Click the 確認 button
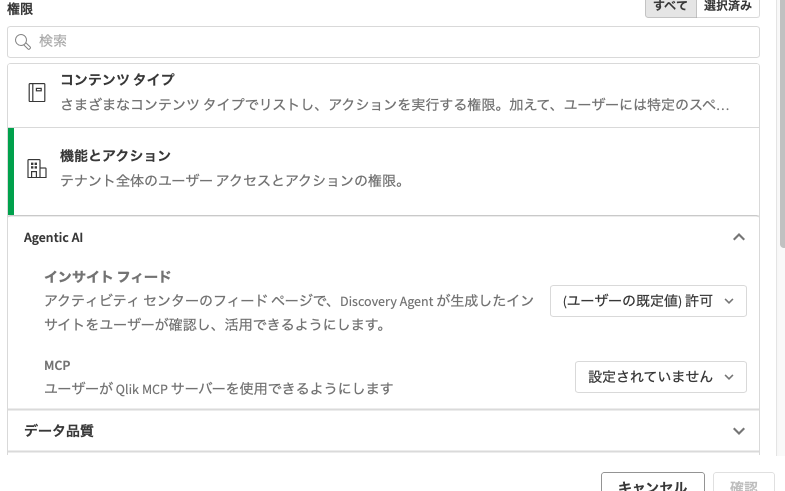Viewport: 785px width, 491px height. (743, 484)
